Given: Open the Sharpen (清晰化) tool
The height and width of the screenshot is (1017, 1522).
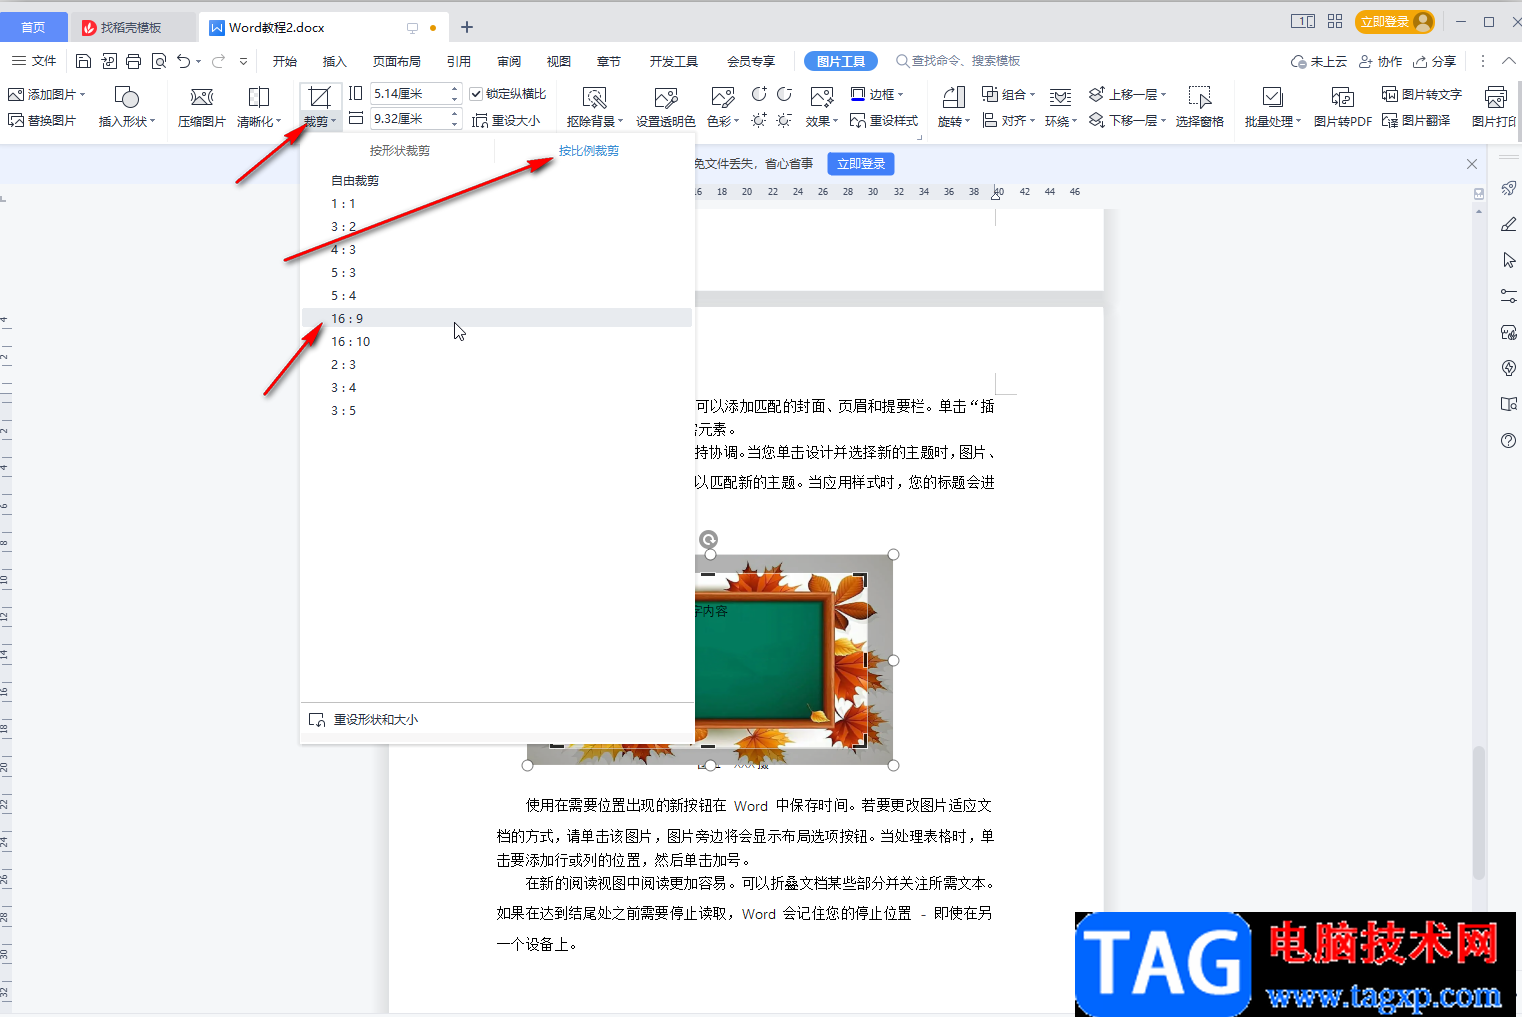Looking at the screenshot, I should (259, 106).
